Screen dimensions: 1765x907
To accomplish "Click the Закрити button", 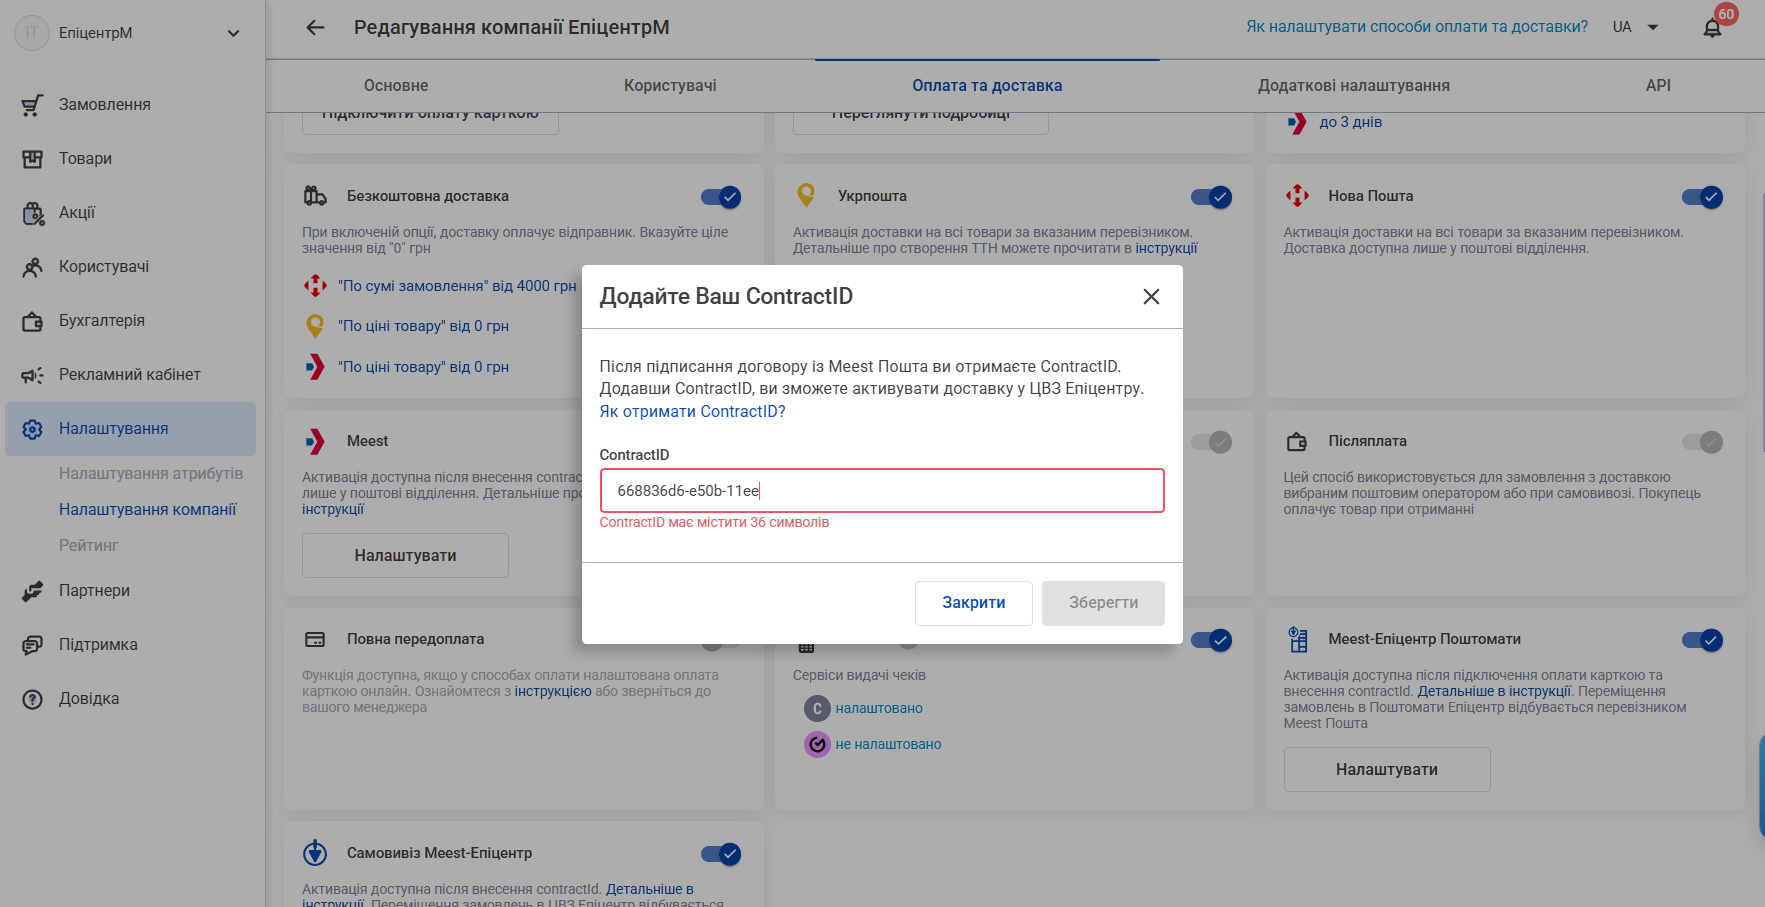I will pyautogui.click(x=974, y=603).
